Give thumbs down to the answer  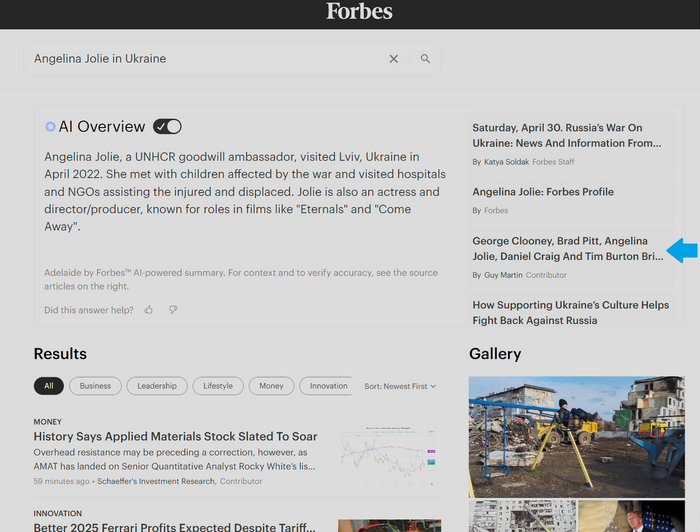click(x=172, y=310)
